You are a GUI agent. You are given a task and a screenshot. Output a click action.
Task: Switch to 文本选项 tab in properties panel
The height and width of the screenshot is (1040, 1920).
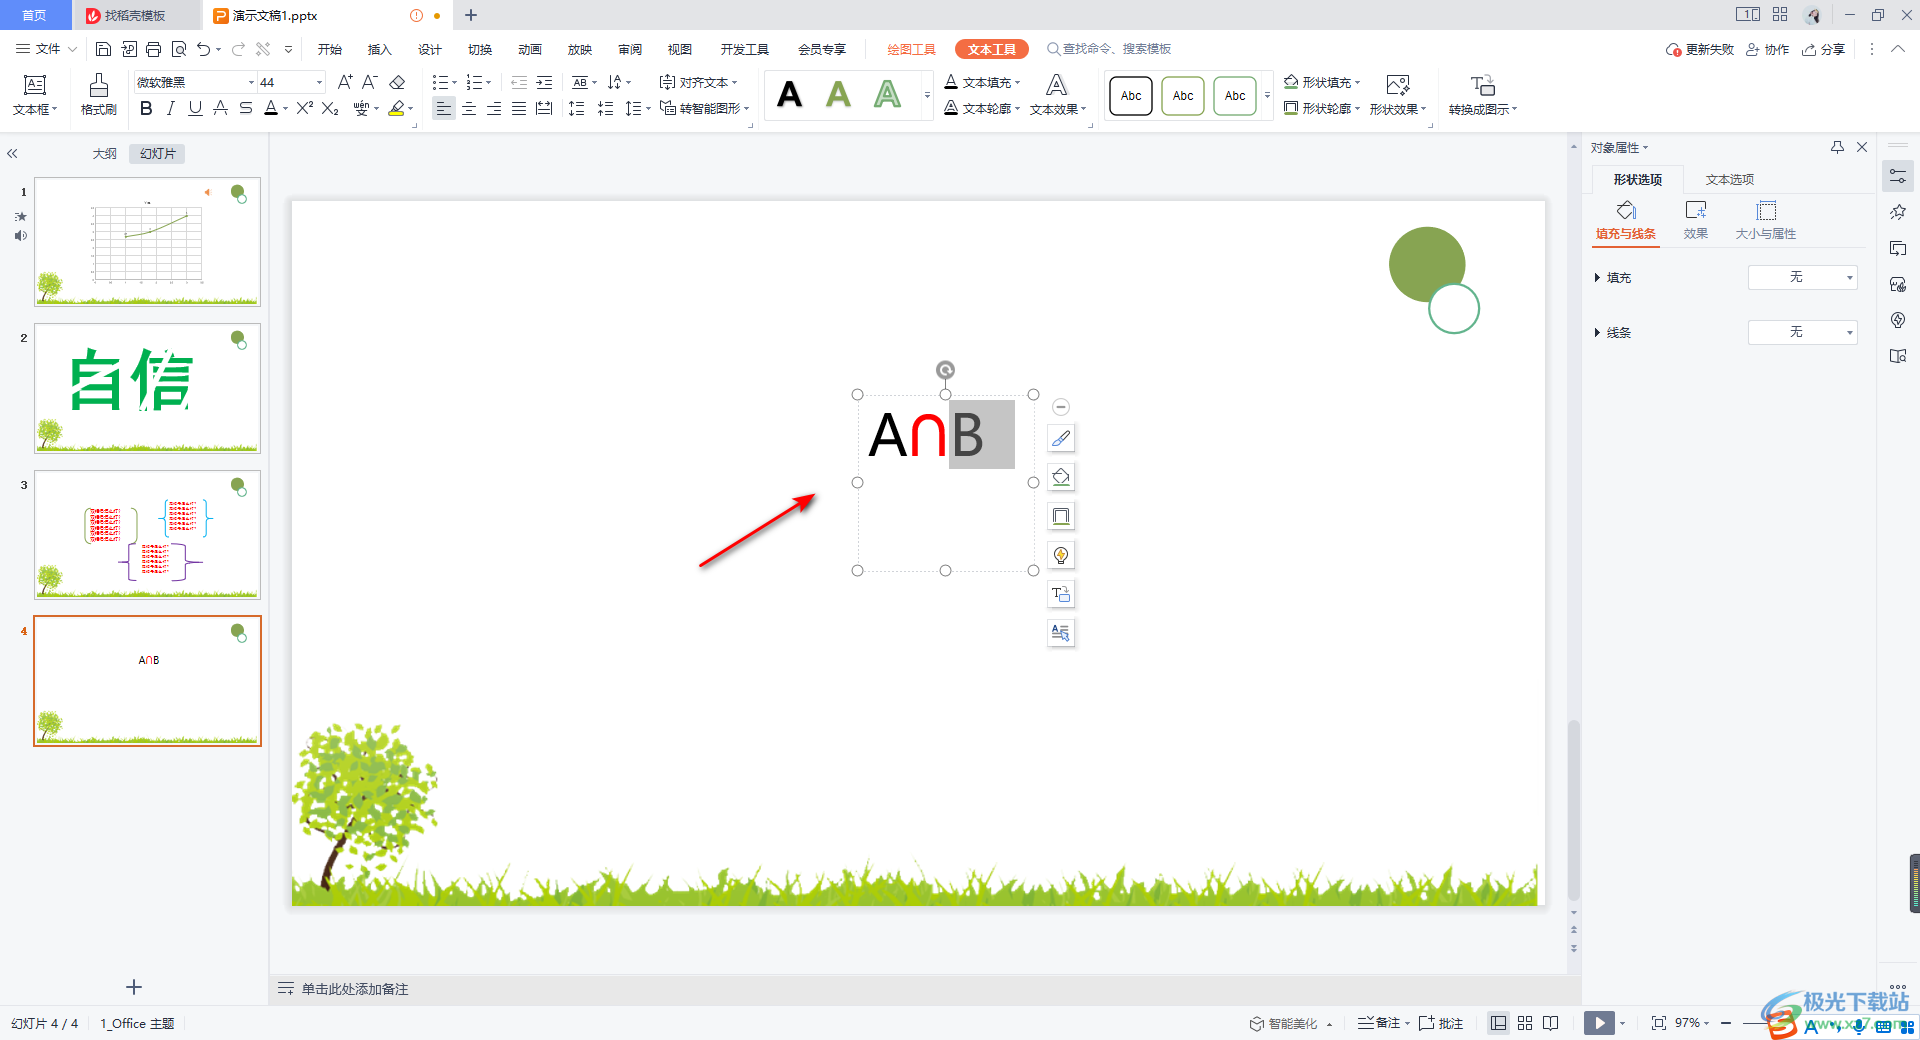[x=1729, y=179]
